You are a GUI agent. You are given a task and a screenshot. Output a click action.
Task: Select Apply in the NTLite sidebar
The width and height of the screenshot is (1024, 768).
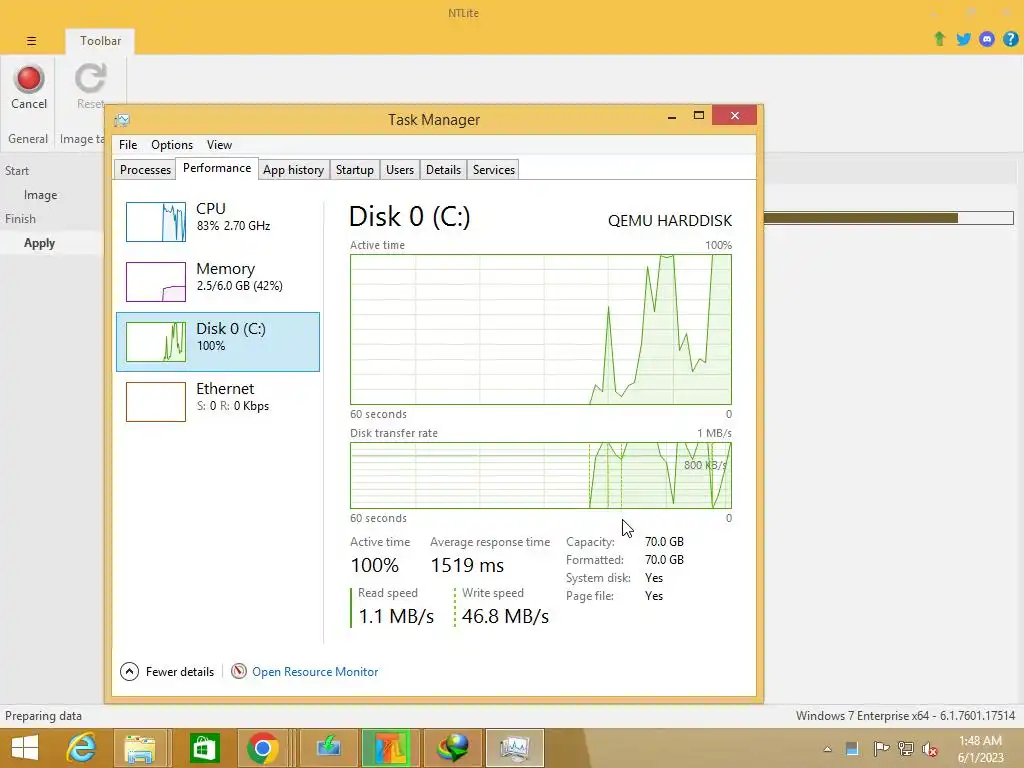tap(39, 243)
